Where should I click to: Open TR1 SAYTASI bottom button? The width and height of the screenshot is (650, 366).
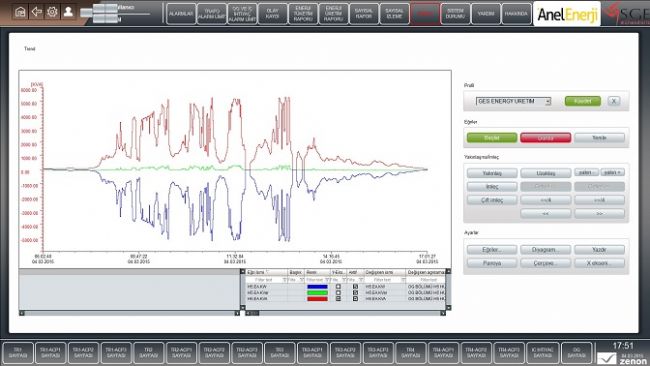pos(18,353)
